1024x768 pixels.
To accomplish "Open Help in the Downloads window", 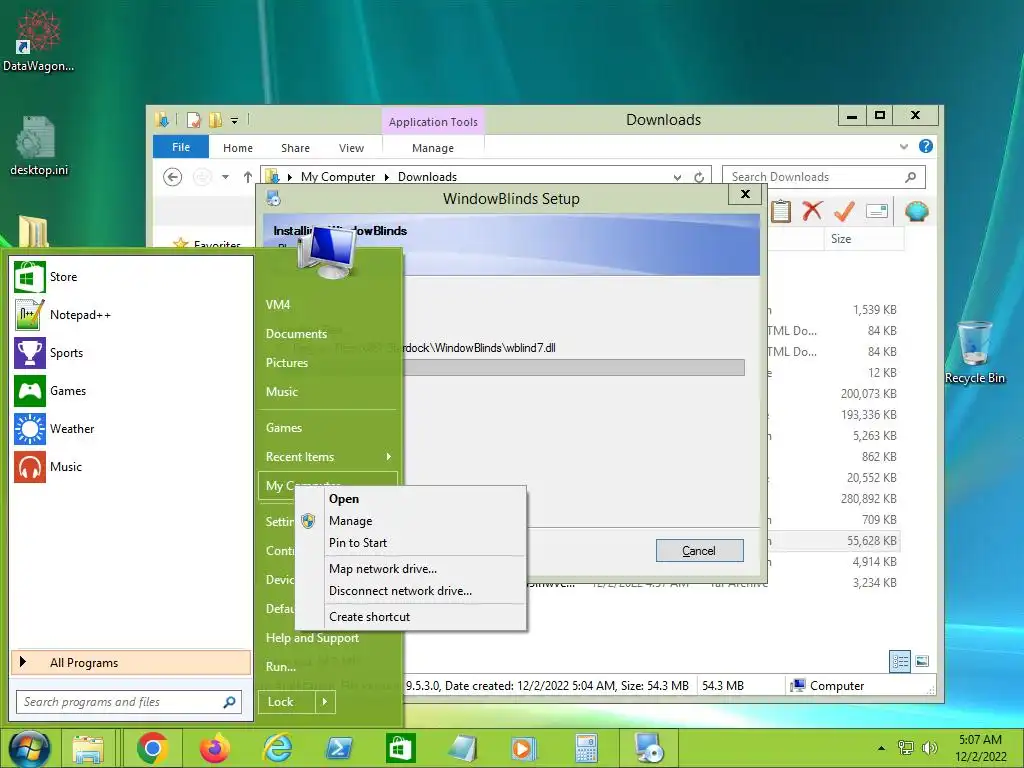I will [x=925, y=146].
